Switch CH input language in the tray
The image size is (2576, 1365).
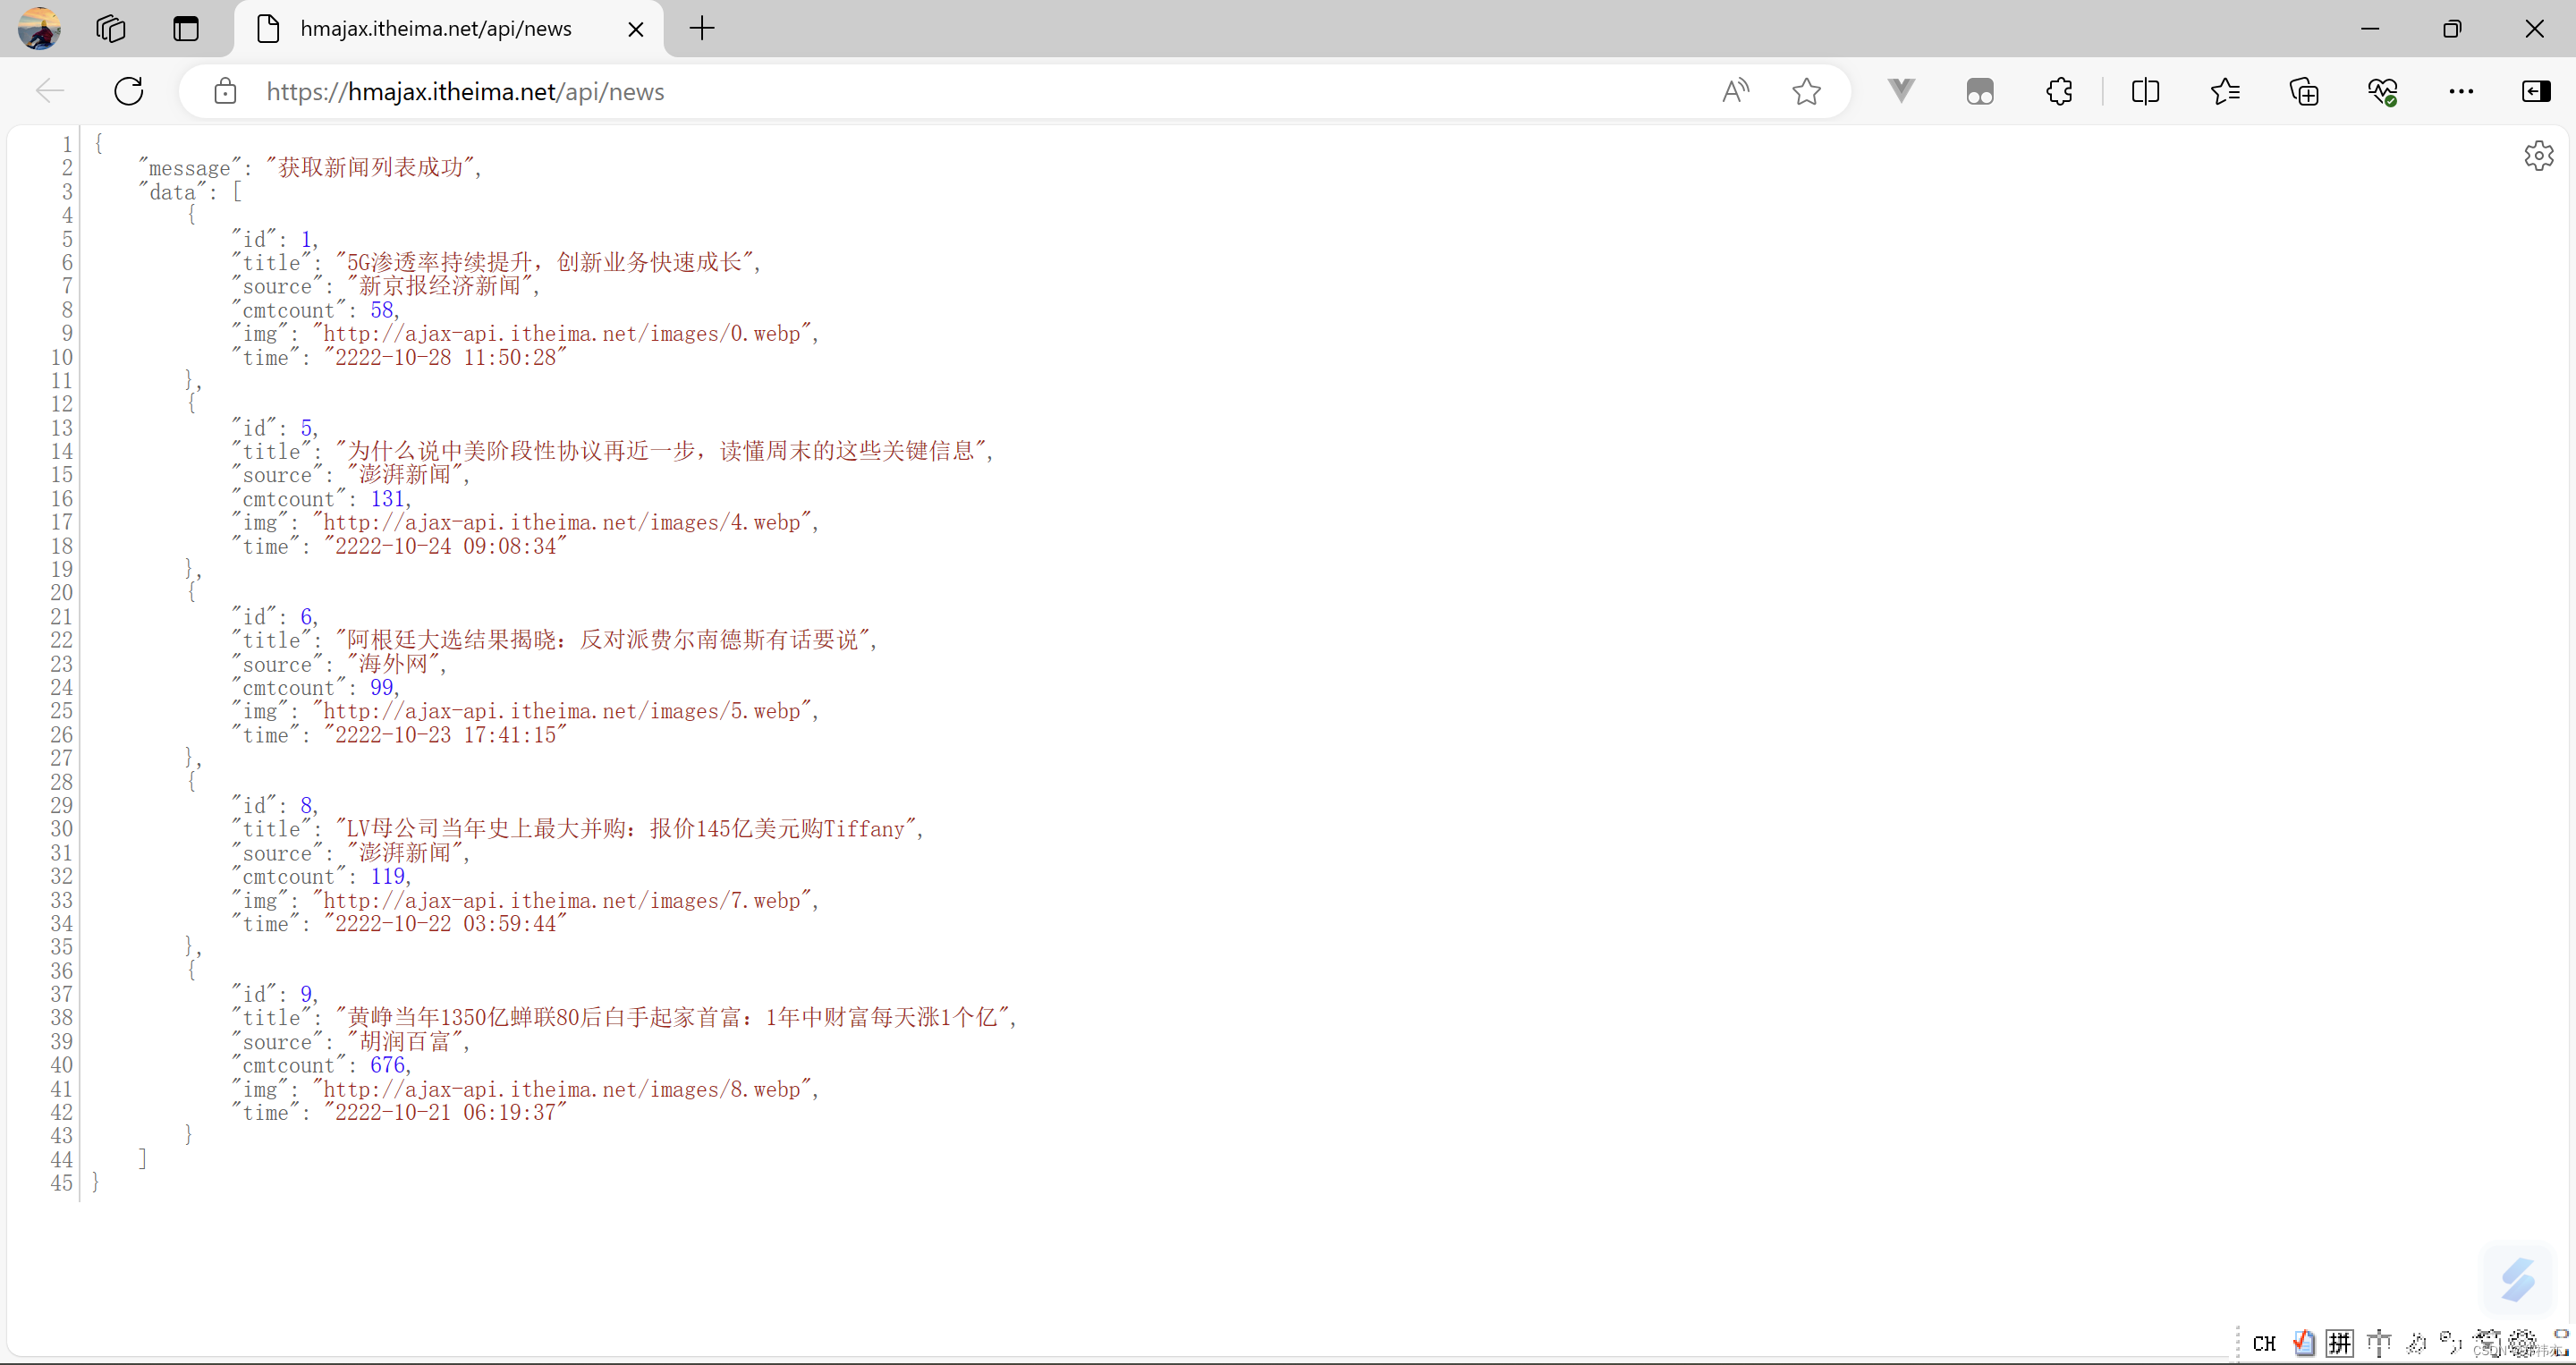pos(2263,1343)
